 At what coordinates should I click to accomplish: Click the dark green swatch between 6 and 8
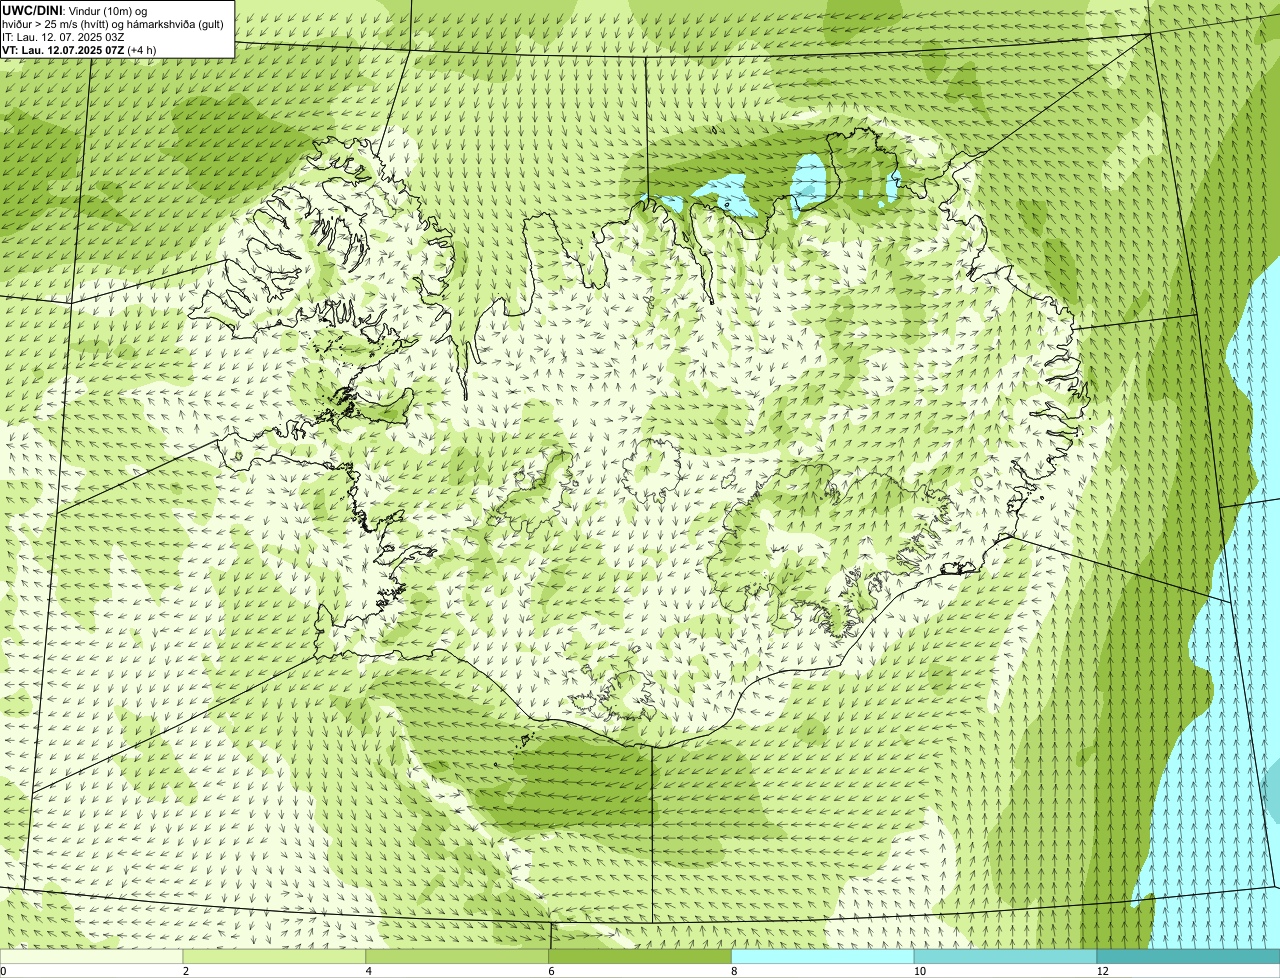coord(640,957)
